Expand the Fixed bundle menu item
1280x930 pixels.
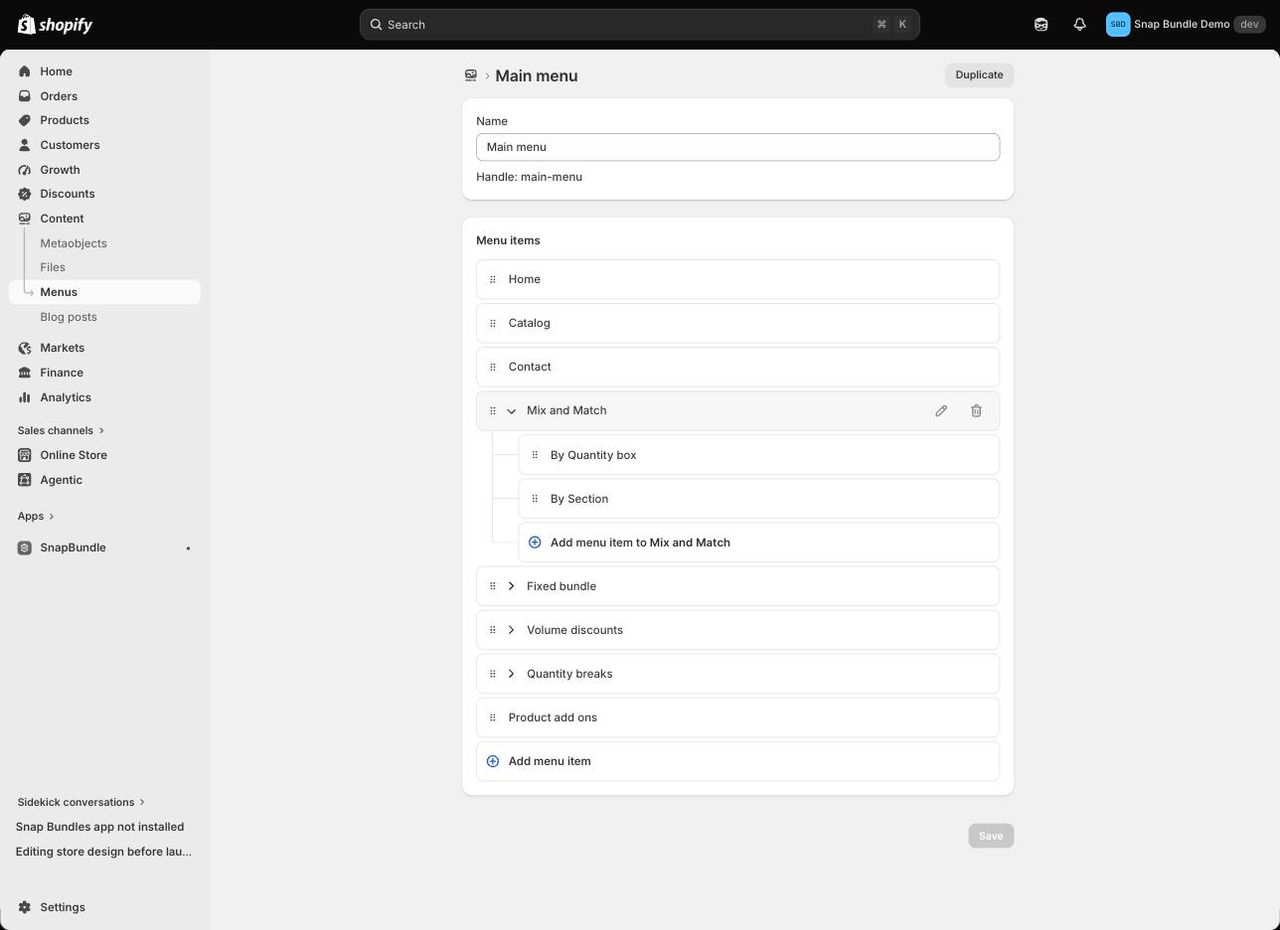coord(511,586)
